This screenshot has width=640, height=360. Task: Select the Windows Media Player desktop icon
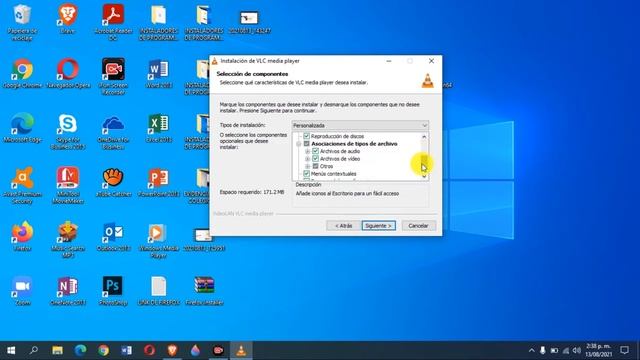[159, 240]
